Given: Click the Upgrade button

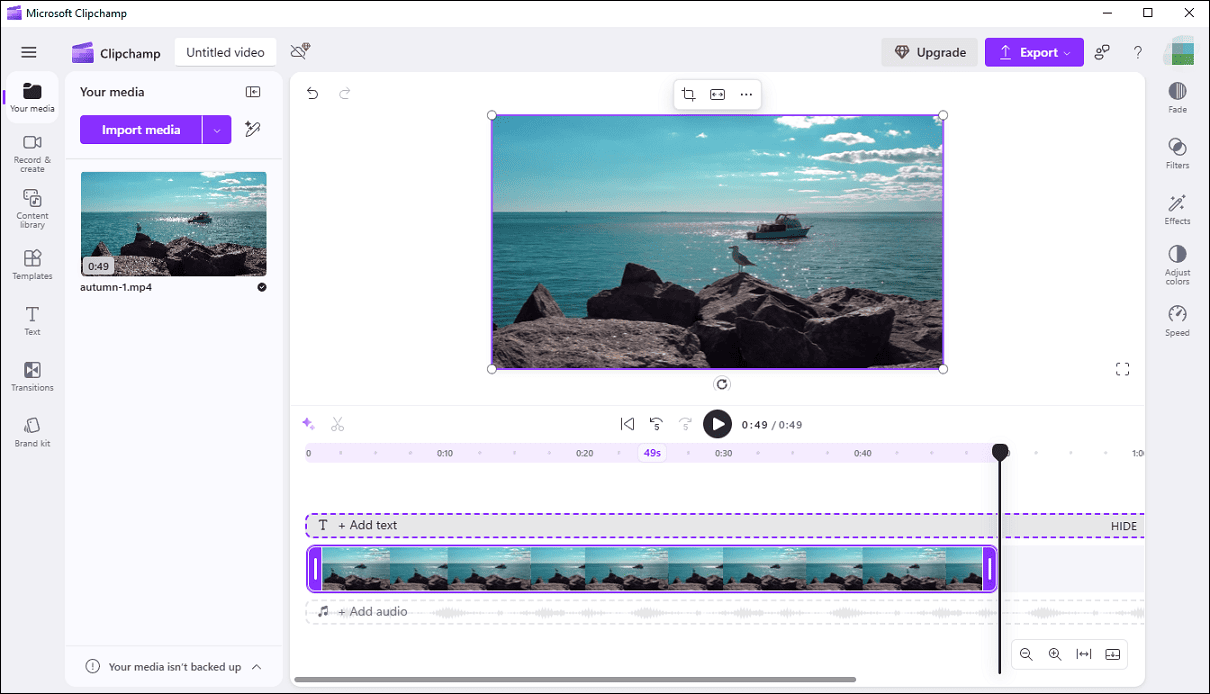Looking at the screenshot, I should coord(930,53).
